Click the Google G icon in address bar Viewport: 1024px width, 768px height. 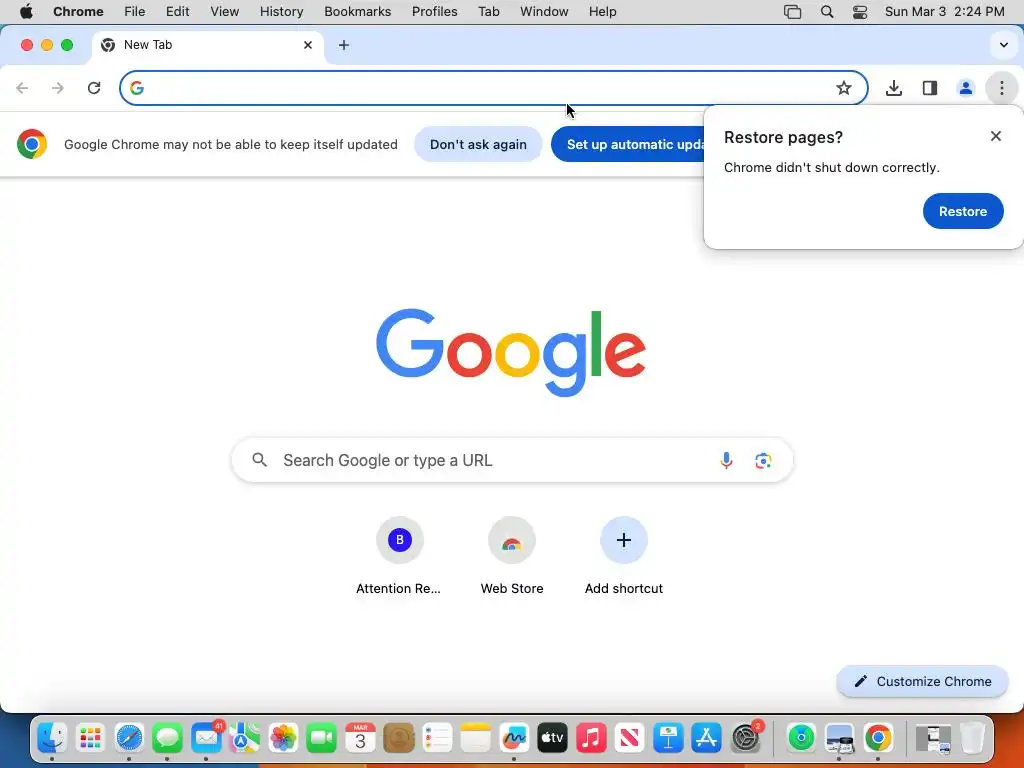tap(136, 88)
